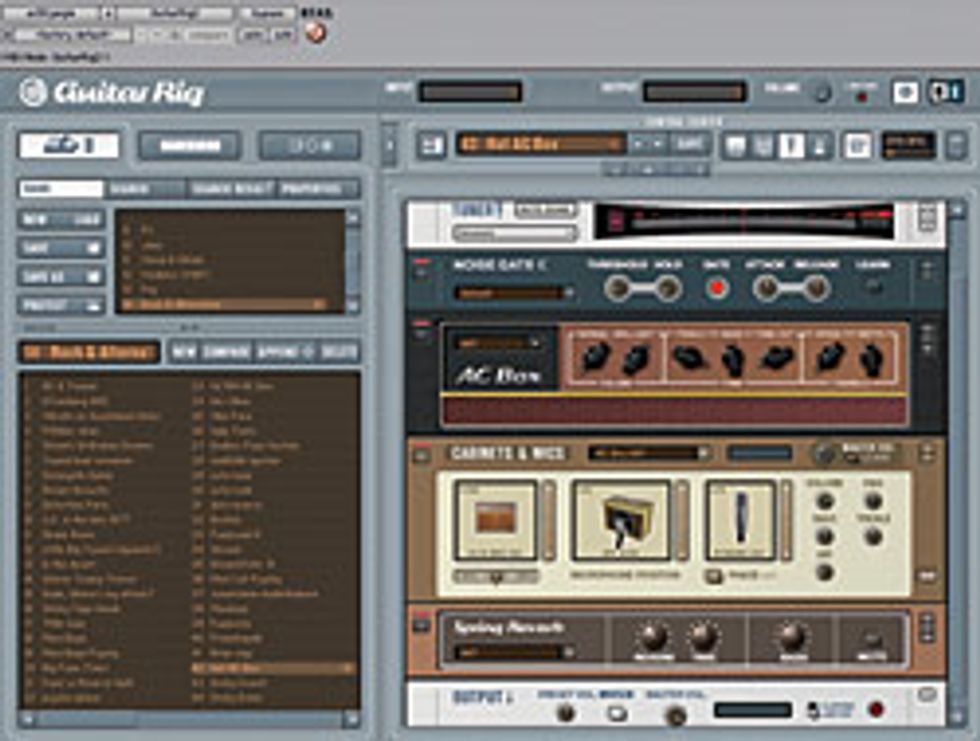Click the NI power icon in top right
Image resolution: width=980 pixels, height=741 pixels.
[946, 92]
